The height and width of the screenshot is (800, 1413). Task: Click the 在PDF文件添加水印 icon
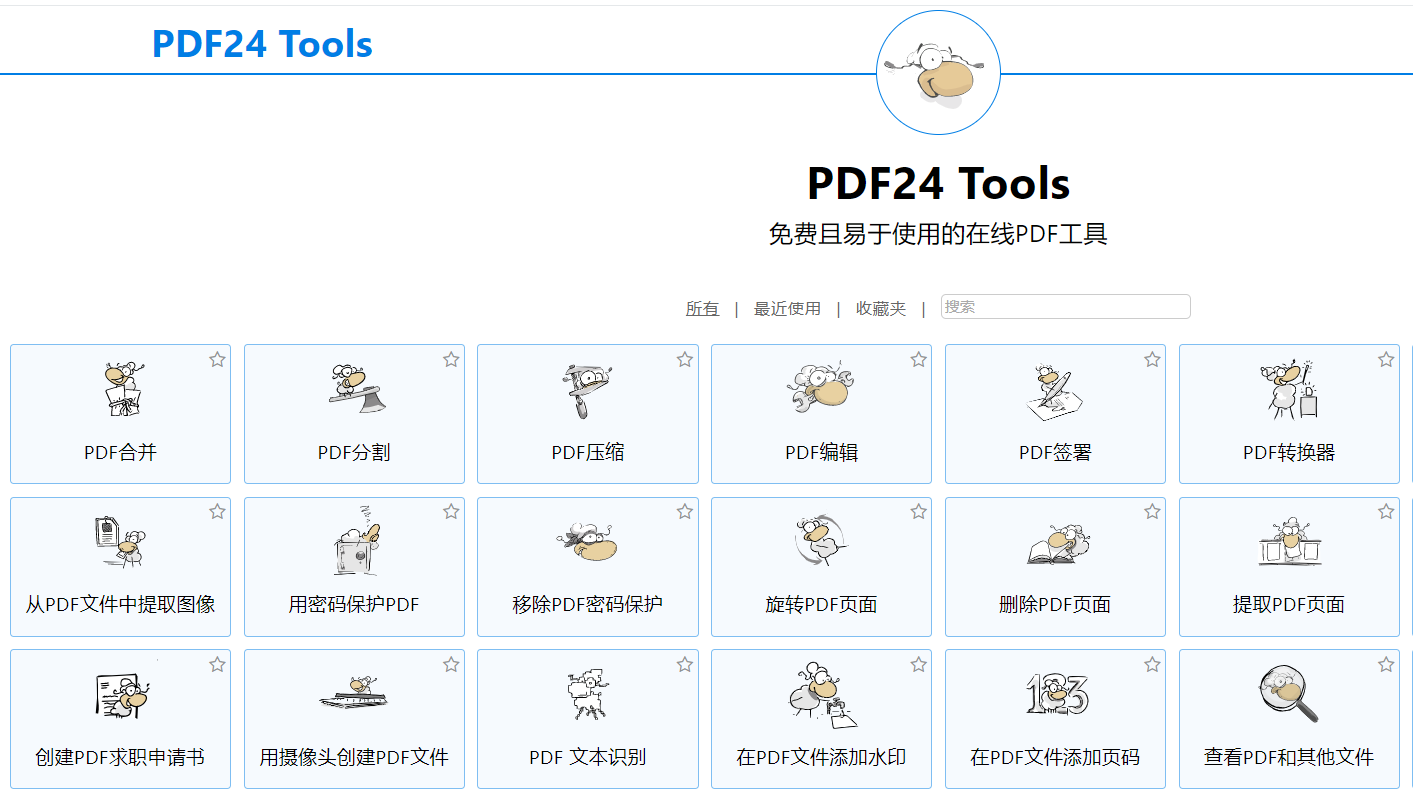[822, 695]
